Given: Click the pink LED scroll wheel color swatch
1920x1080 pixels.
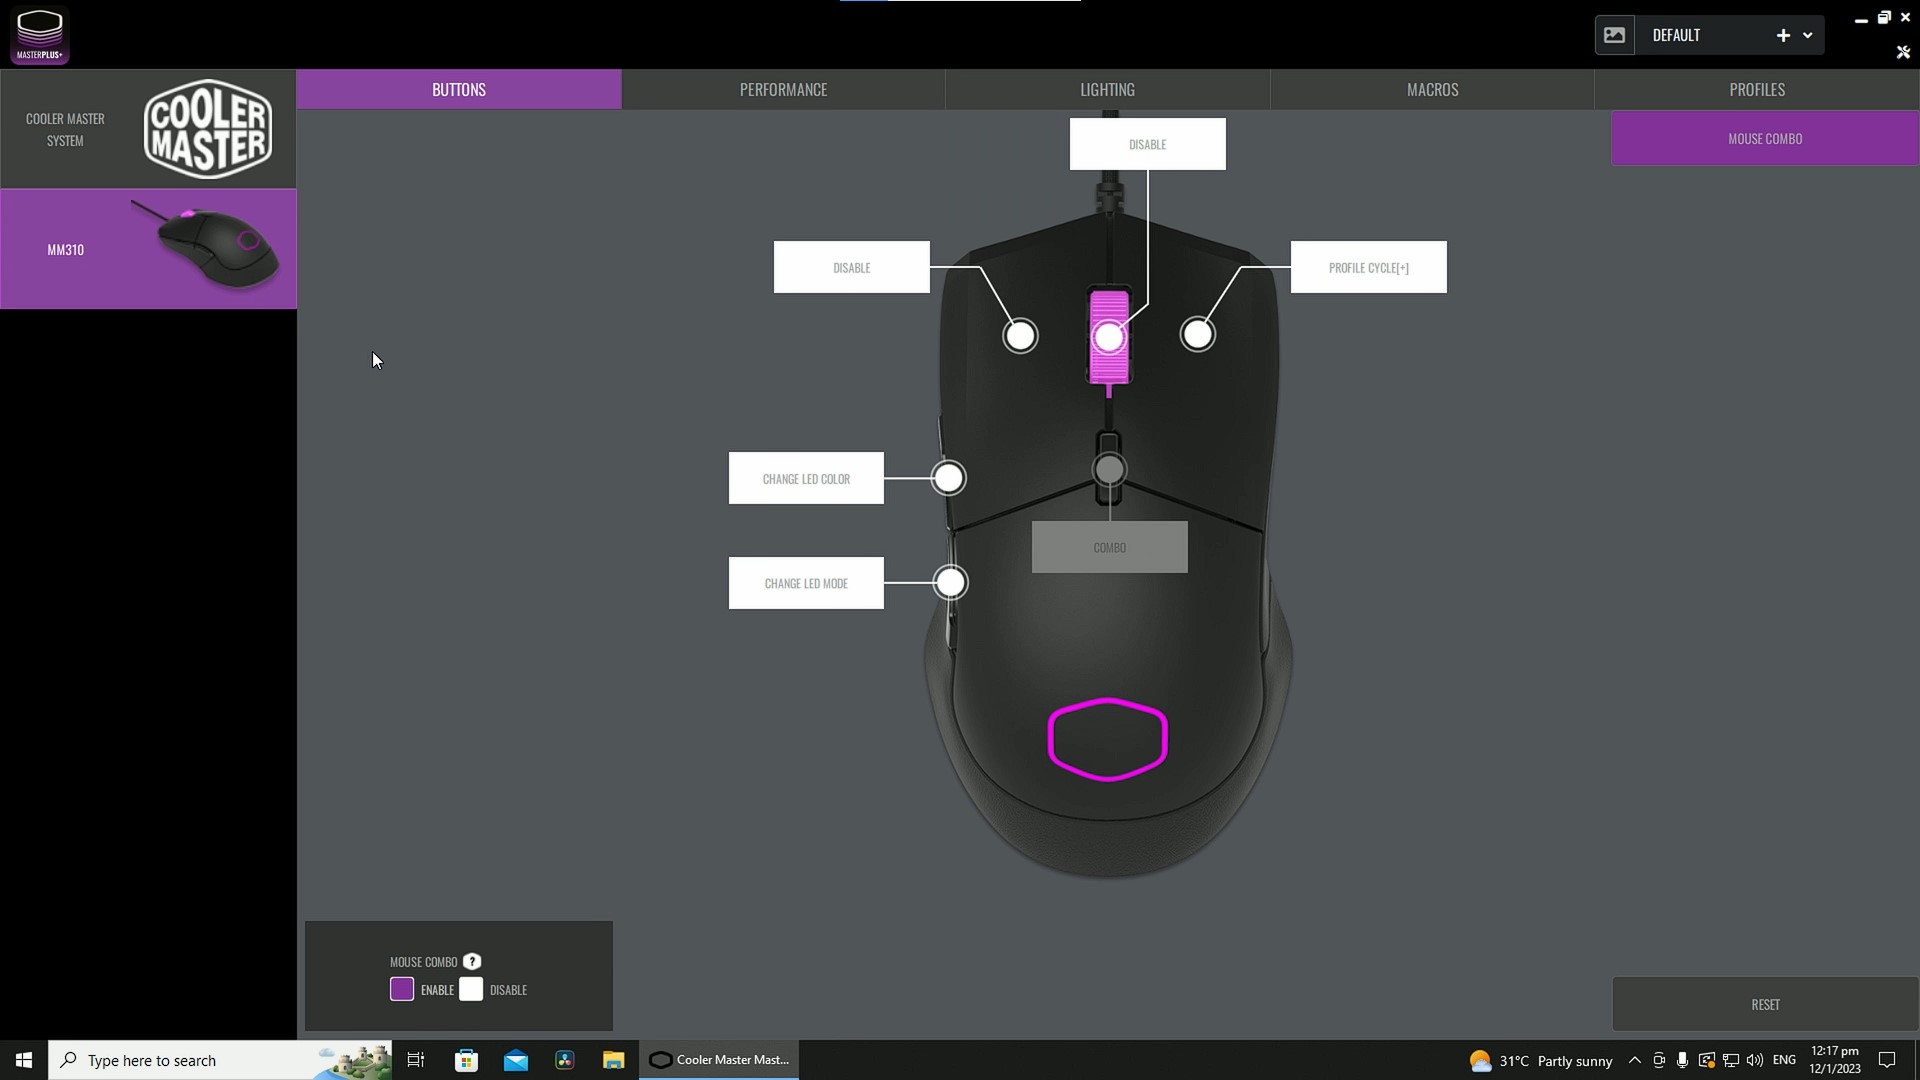Looking at the screenshot, I should coord(1109,336).
